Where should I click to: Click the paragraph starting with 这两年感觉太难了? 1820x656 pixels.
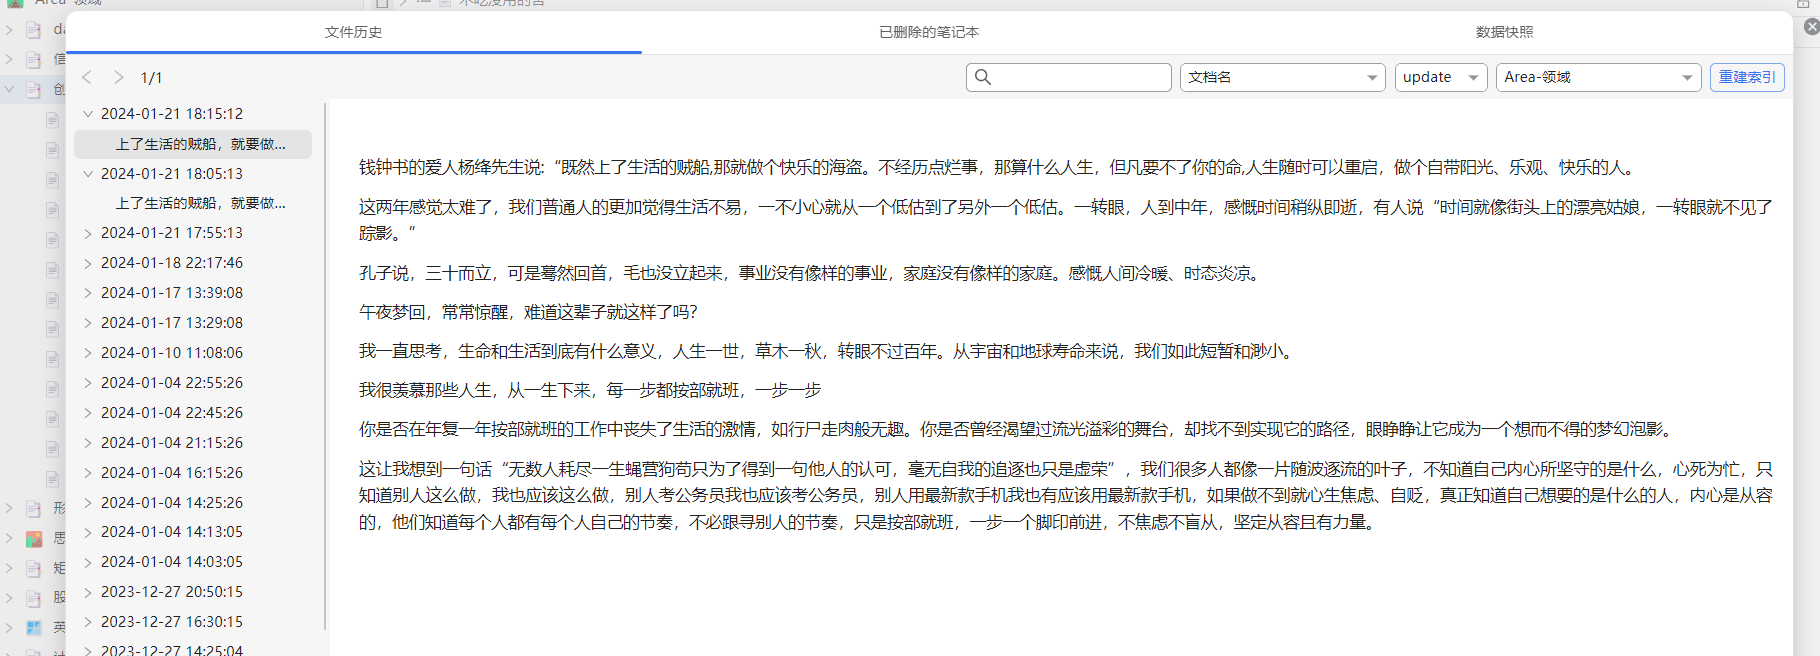tap(1066, 220)
